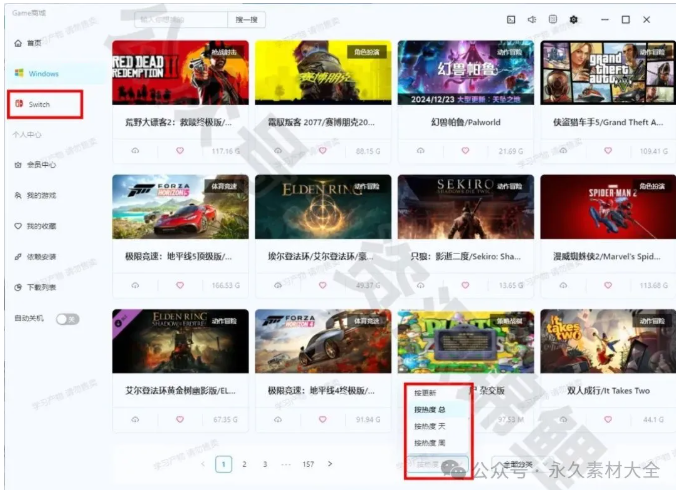This screenshot has height=490, width=676.
Task: Open the 极限竞速:地平线4终极版 title
Action: [x=321, y=390]
